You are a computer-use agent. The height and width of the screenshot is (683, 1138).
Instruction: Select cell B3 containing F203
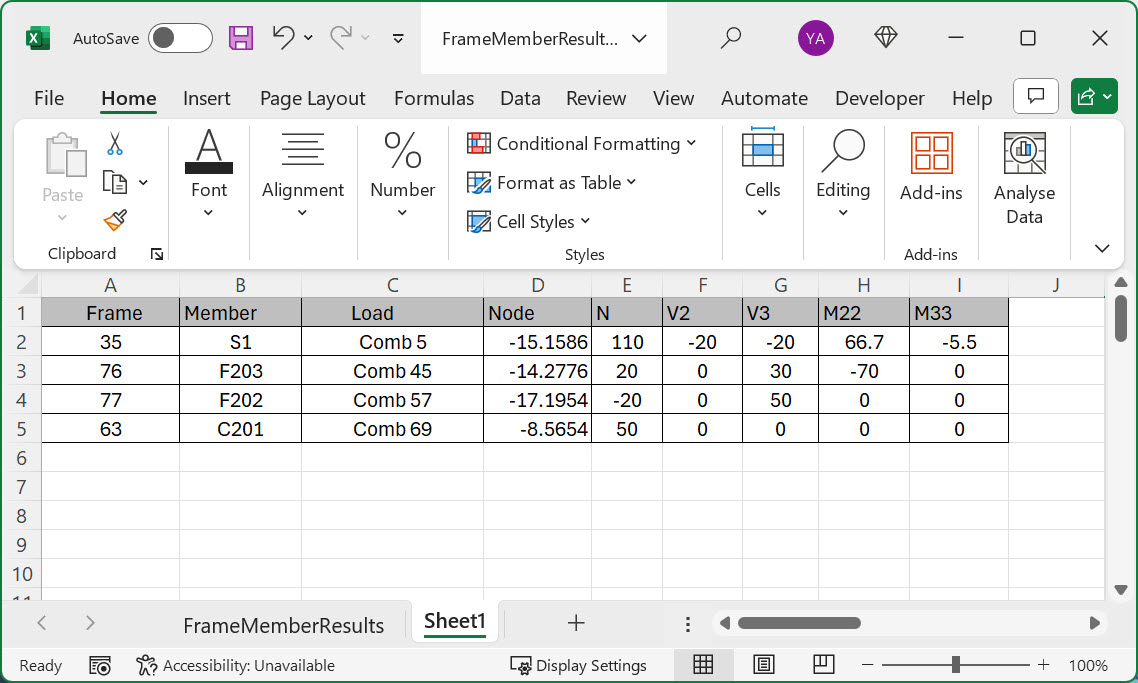pos(240,371)
